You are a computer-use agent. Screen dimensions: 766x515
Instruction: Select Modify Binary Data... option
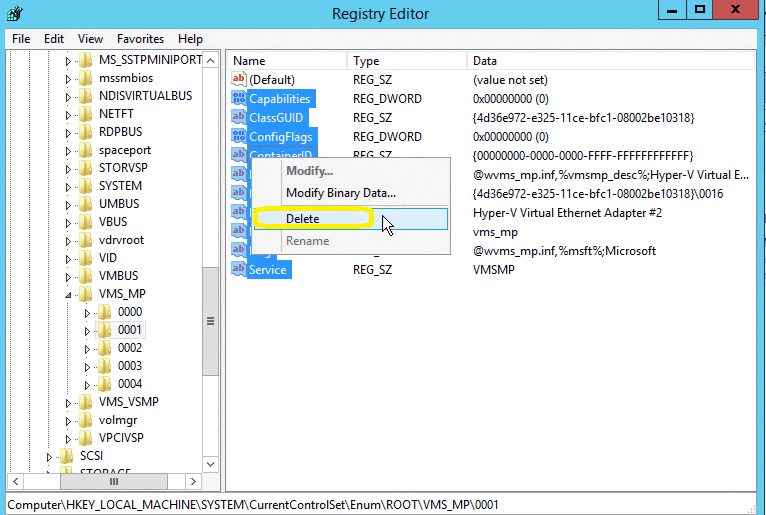click(x=341, y=193)
